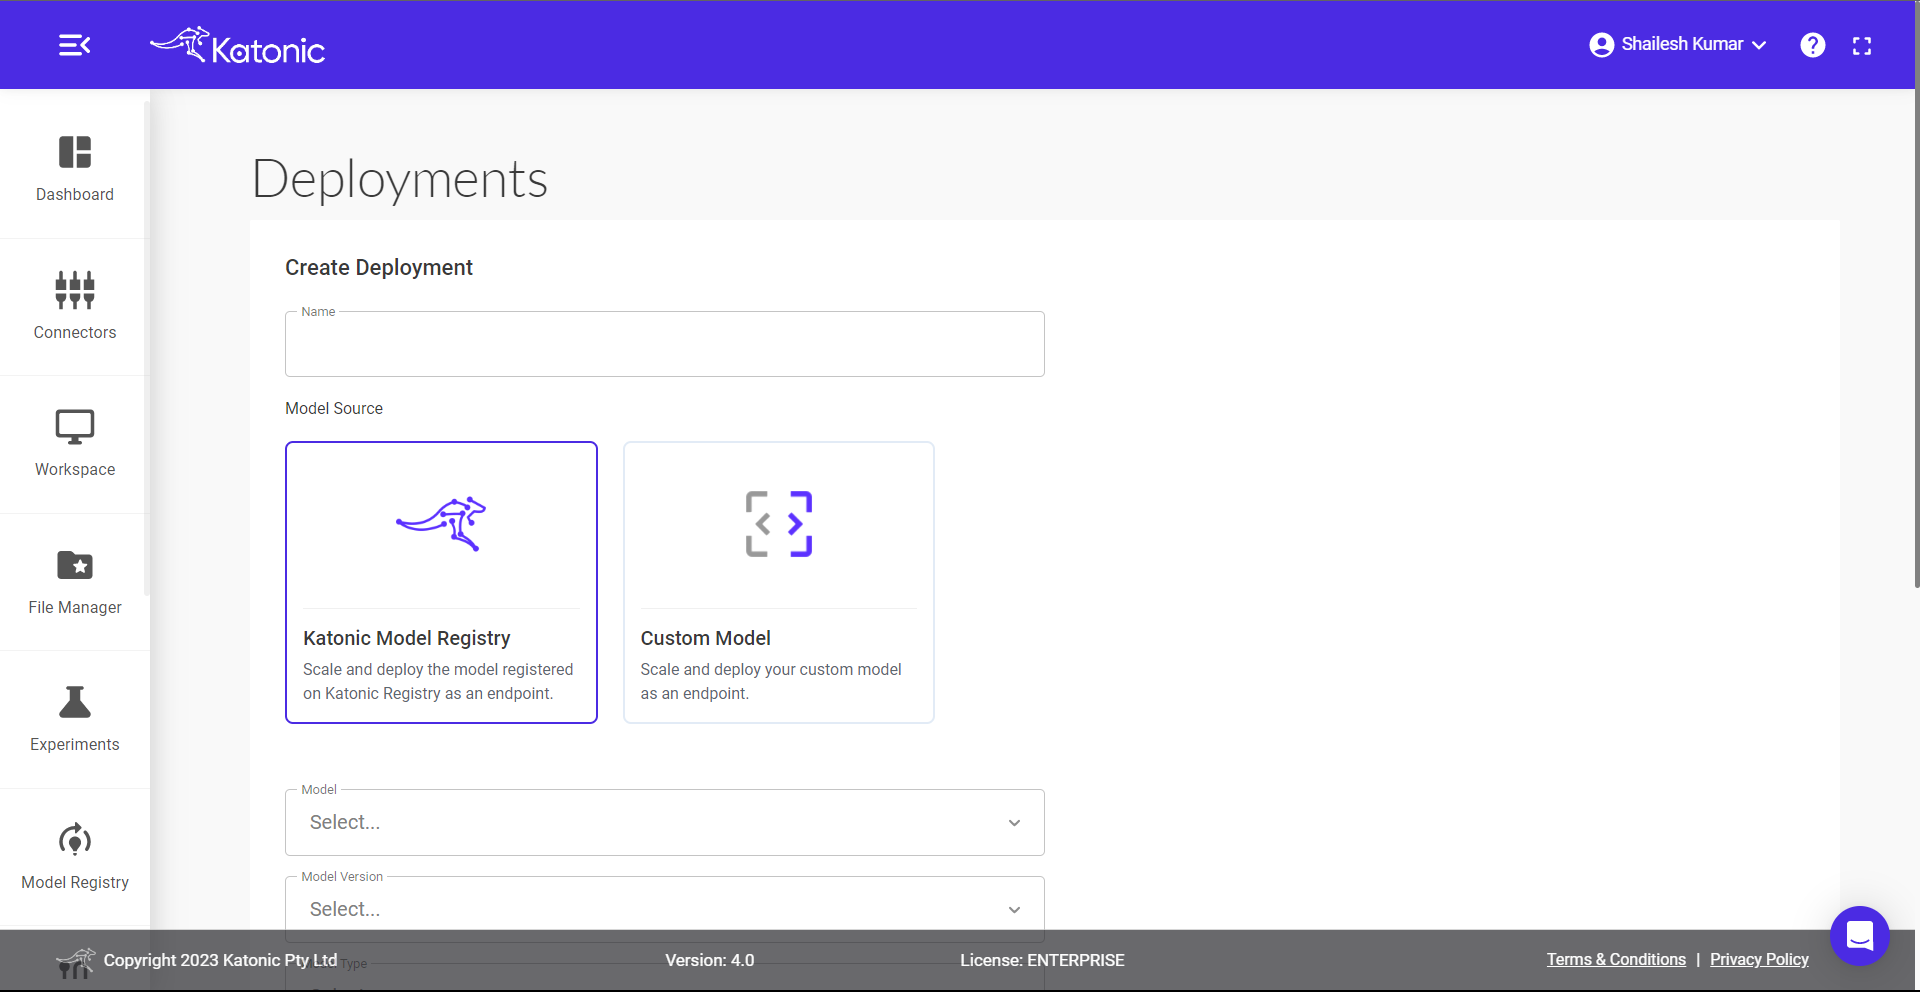Collapse the sidebar with the hamburger icon
This screenshot has height=992, width=1920.
[x=75, y=45]
